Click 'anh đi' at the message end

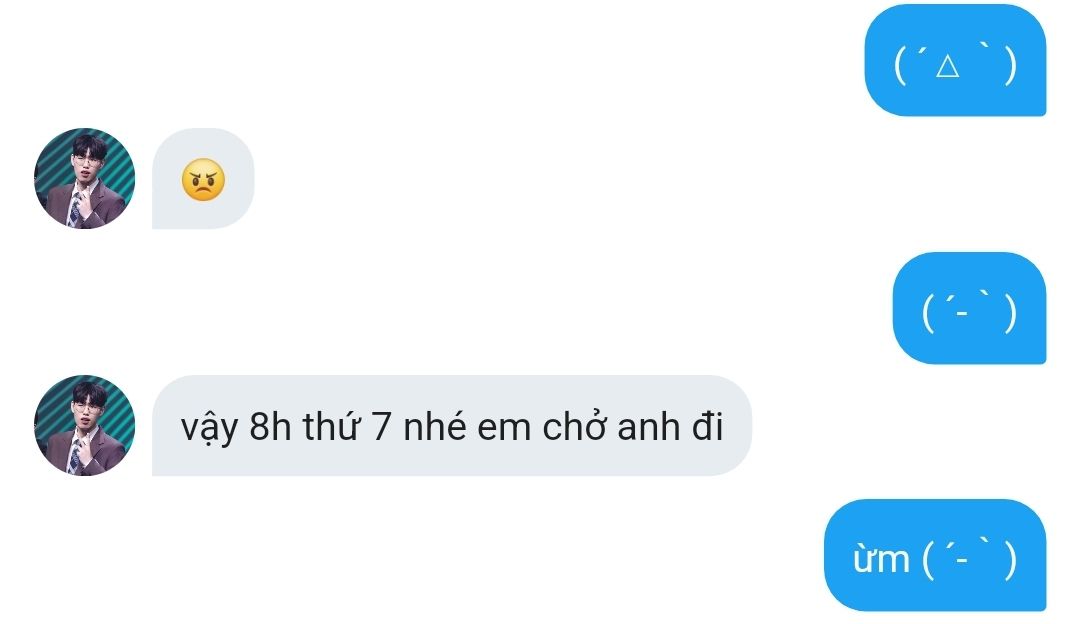pyautogui.click(x=669, y=426)
